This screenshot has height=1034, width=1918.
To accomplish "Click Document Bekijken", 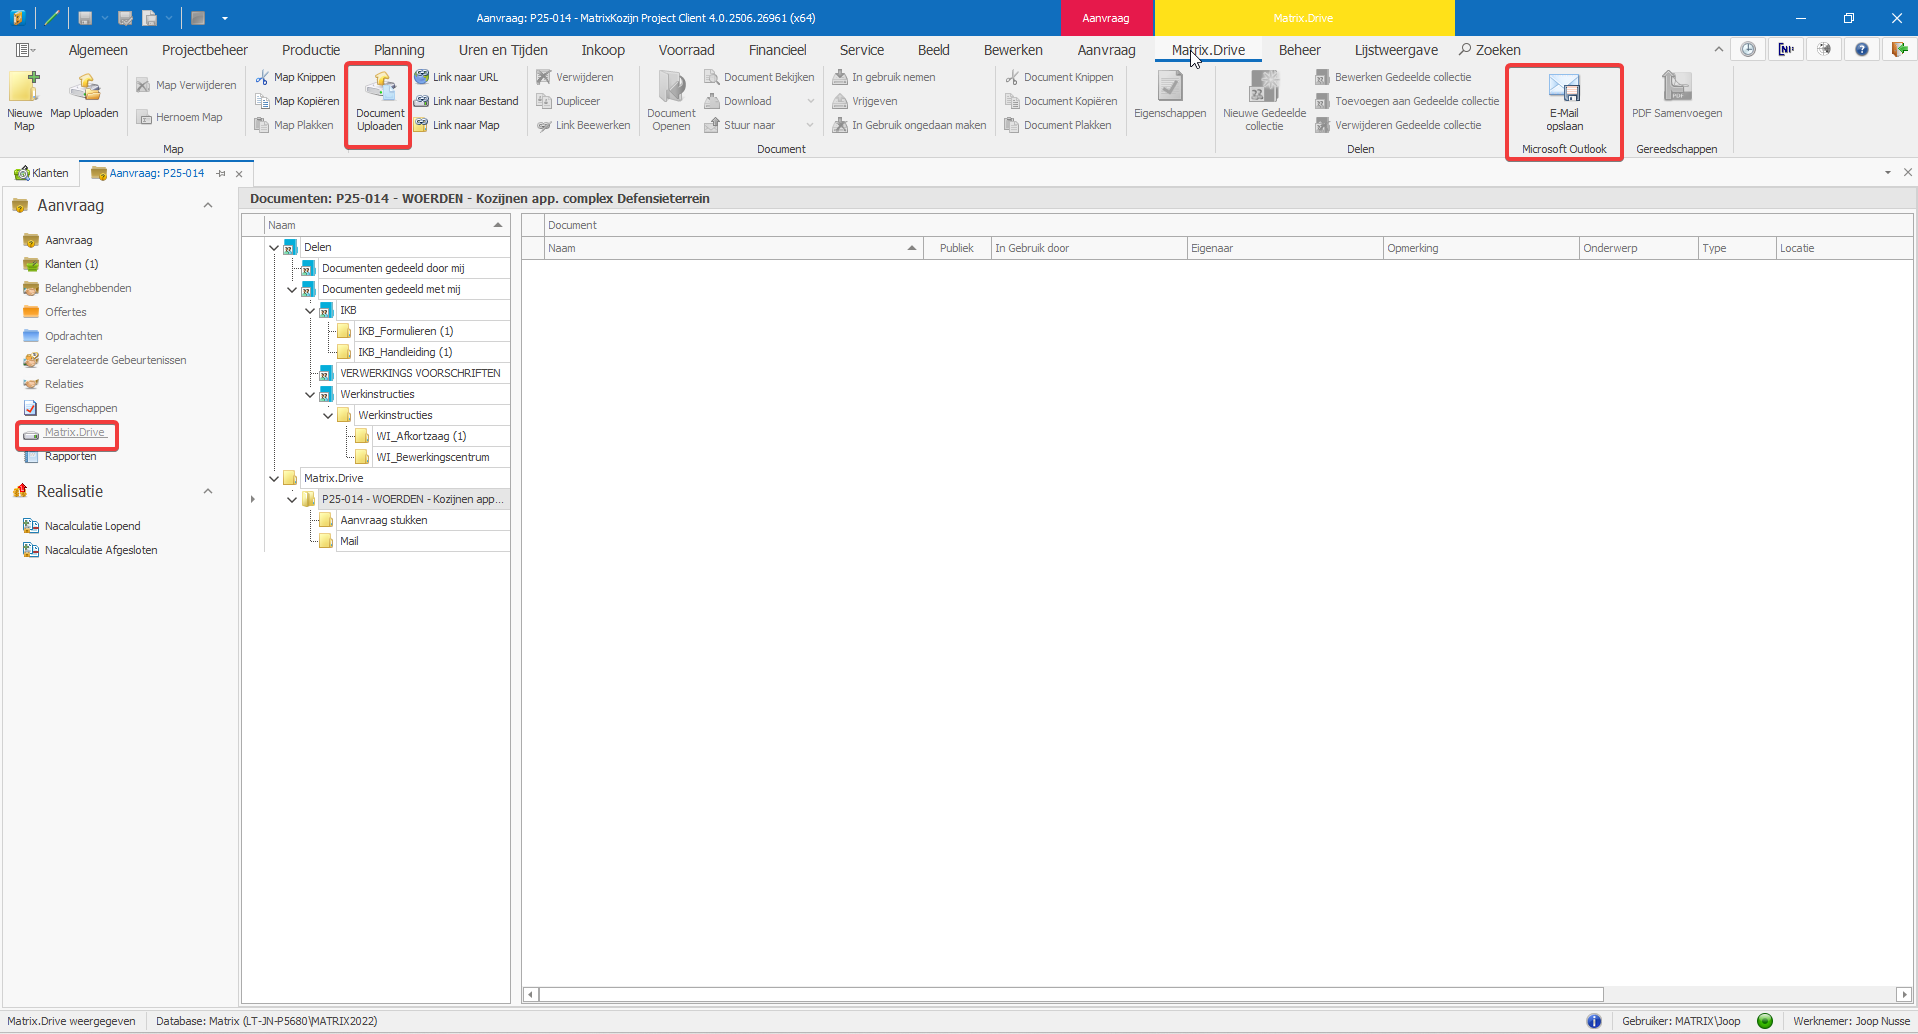I will tap(759, 77).
